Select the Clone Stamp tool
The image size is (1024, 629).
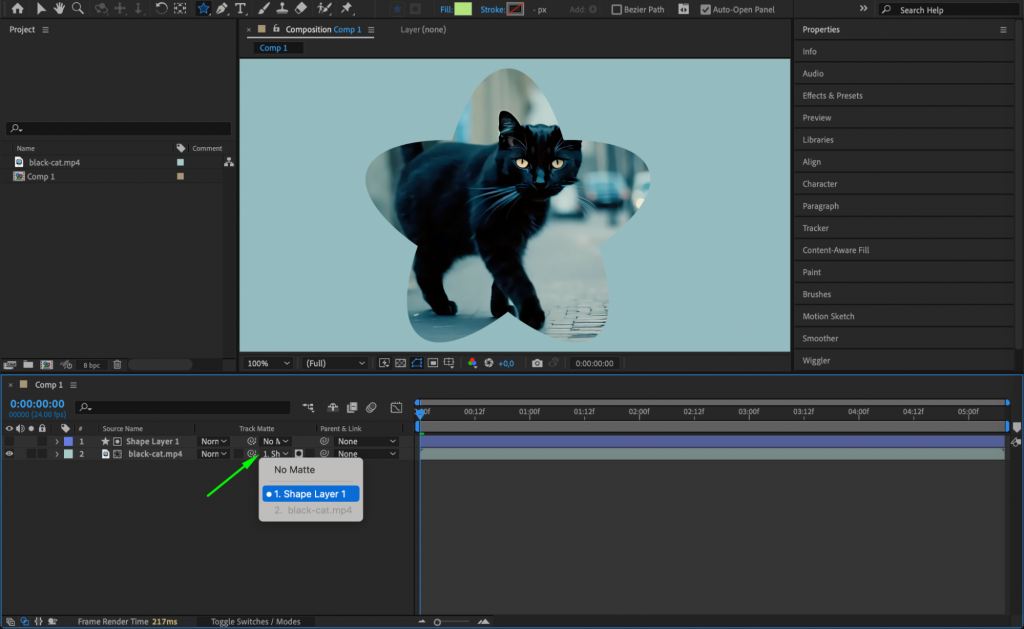click(x=284, y=9)
